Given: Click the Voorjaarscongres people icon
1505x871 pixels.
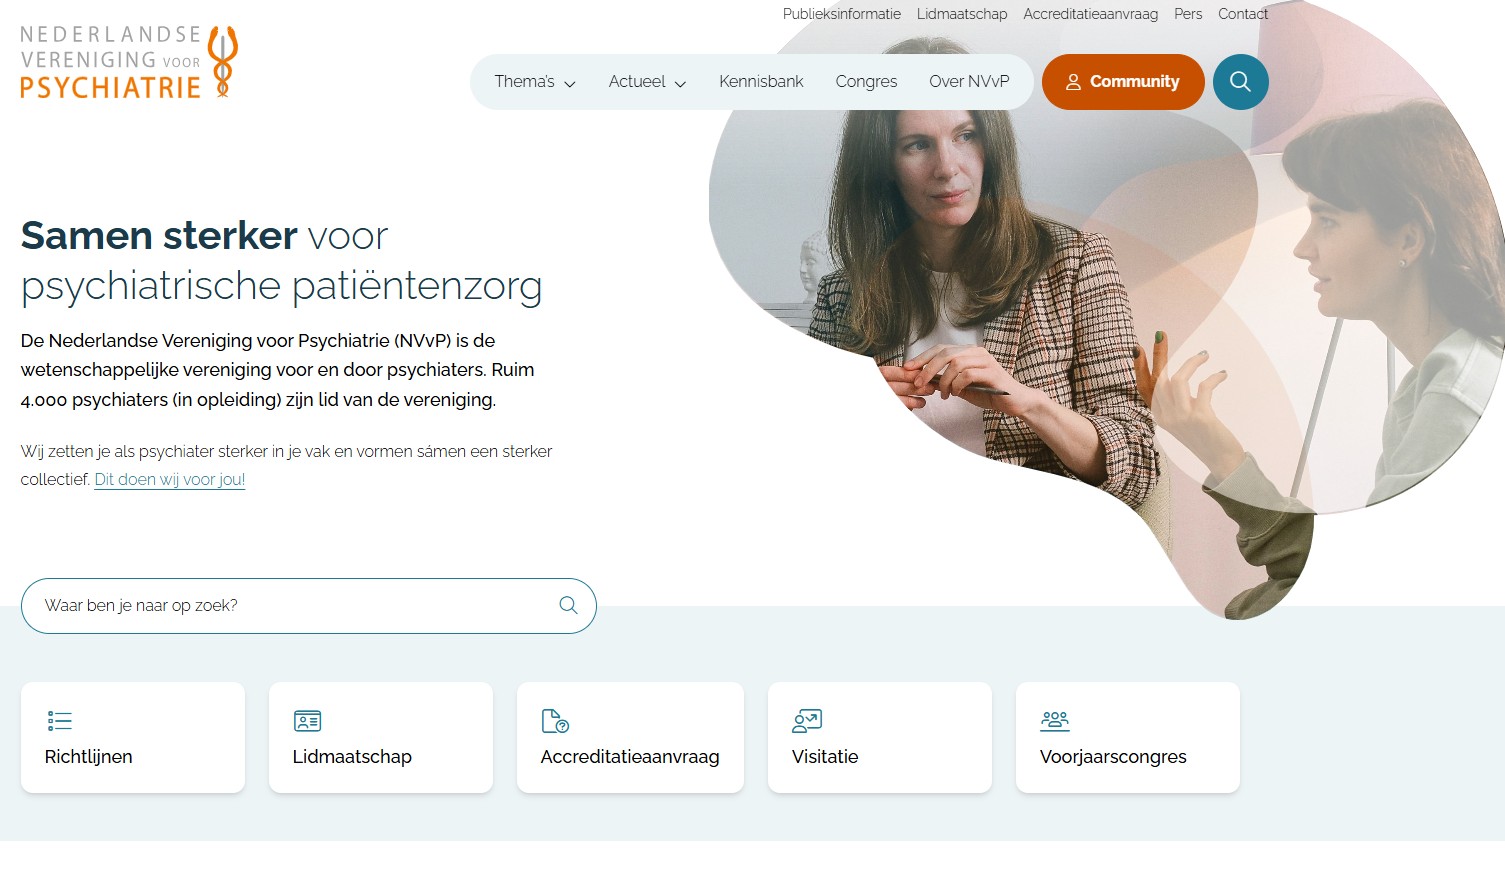Looking at the screenshot, I should click(1055, 721).
